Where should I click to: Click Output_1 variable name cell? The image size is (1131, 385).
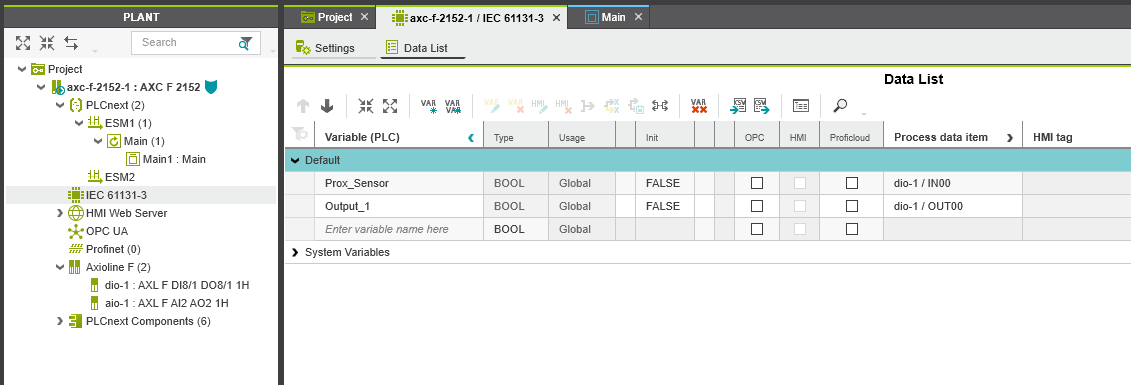click(x=400, y=206)
